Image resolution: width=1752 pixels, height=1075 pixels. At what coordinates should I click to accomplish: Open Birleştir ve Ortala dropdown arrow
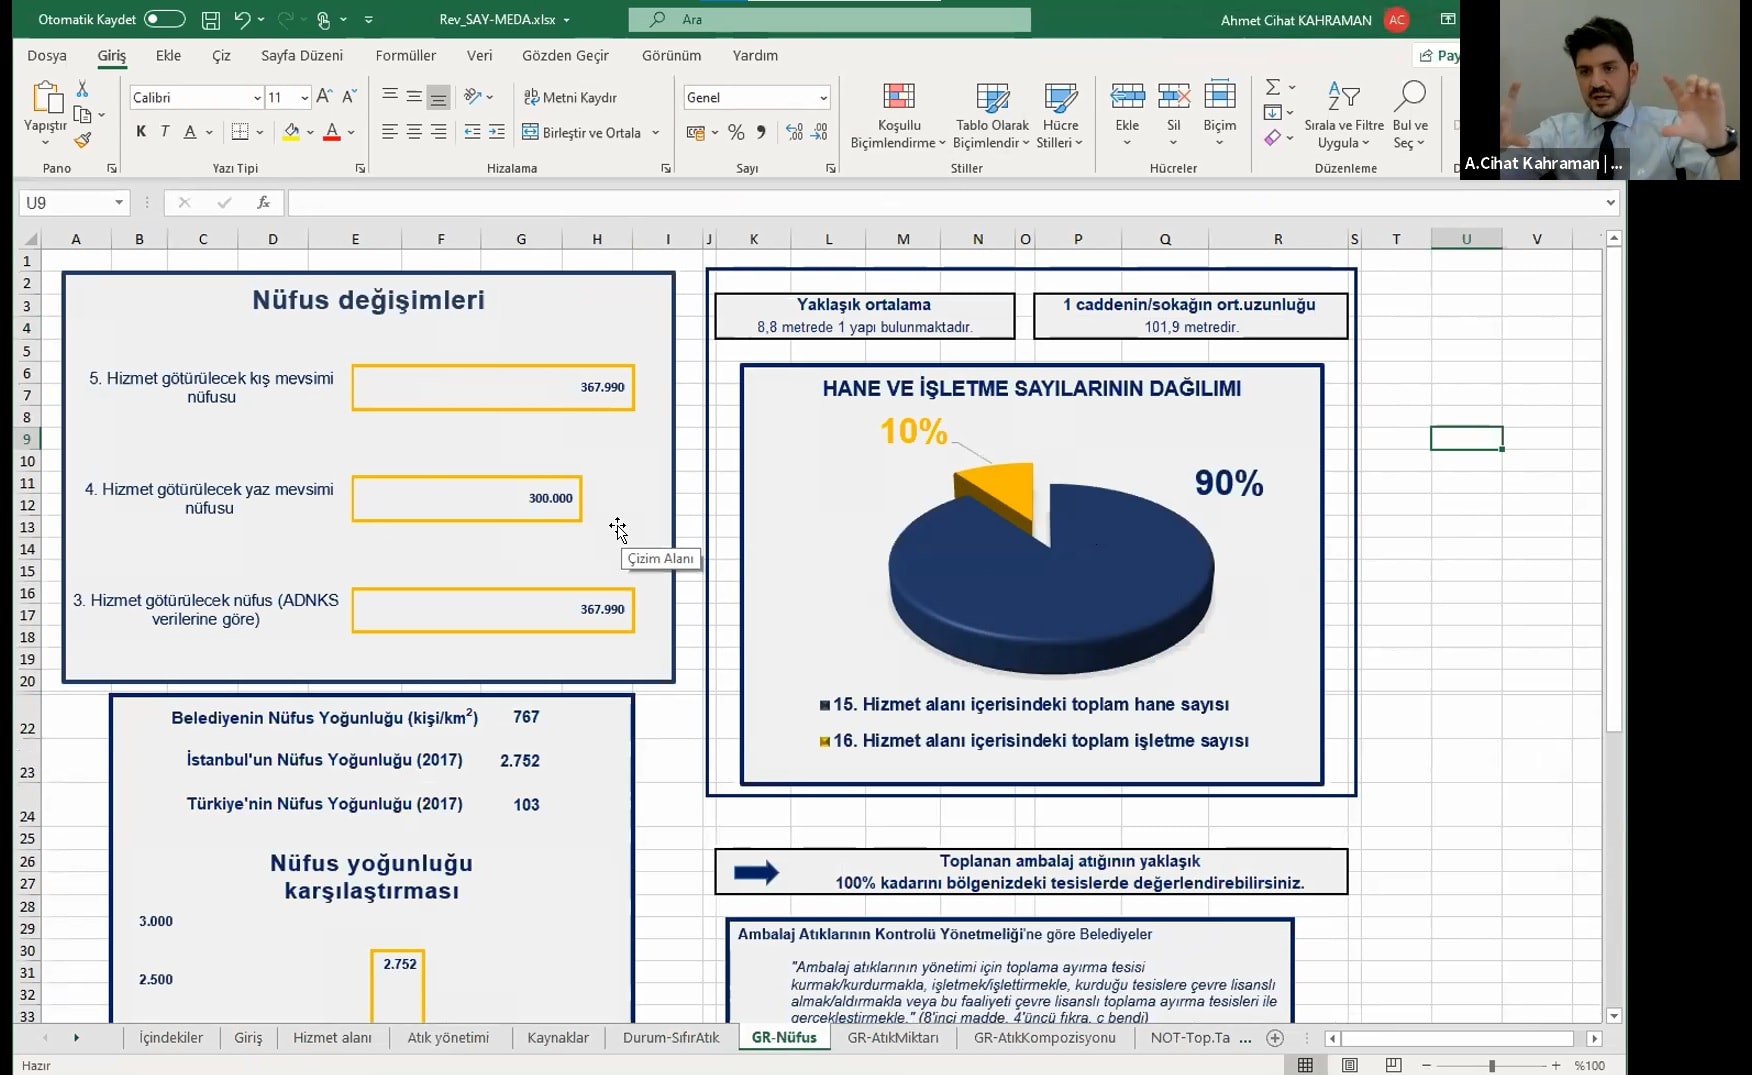pos(656,132)
